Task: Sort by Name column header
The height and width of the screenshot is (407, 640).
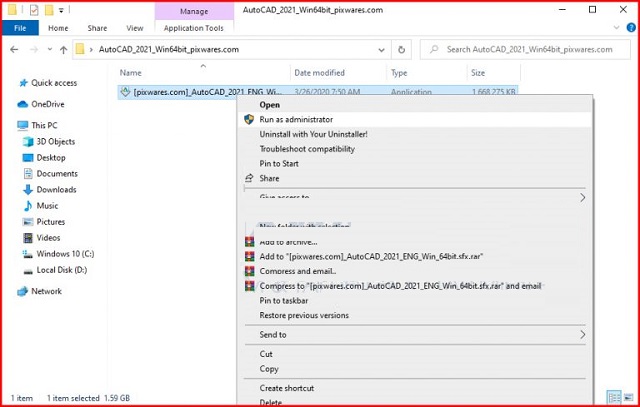Action: [131, 73]
